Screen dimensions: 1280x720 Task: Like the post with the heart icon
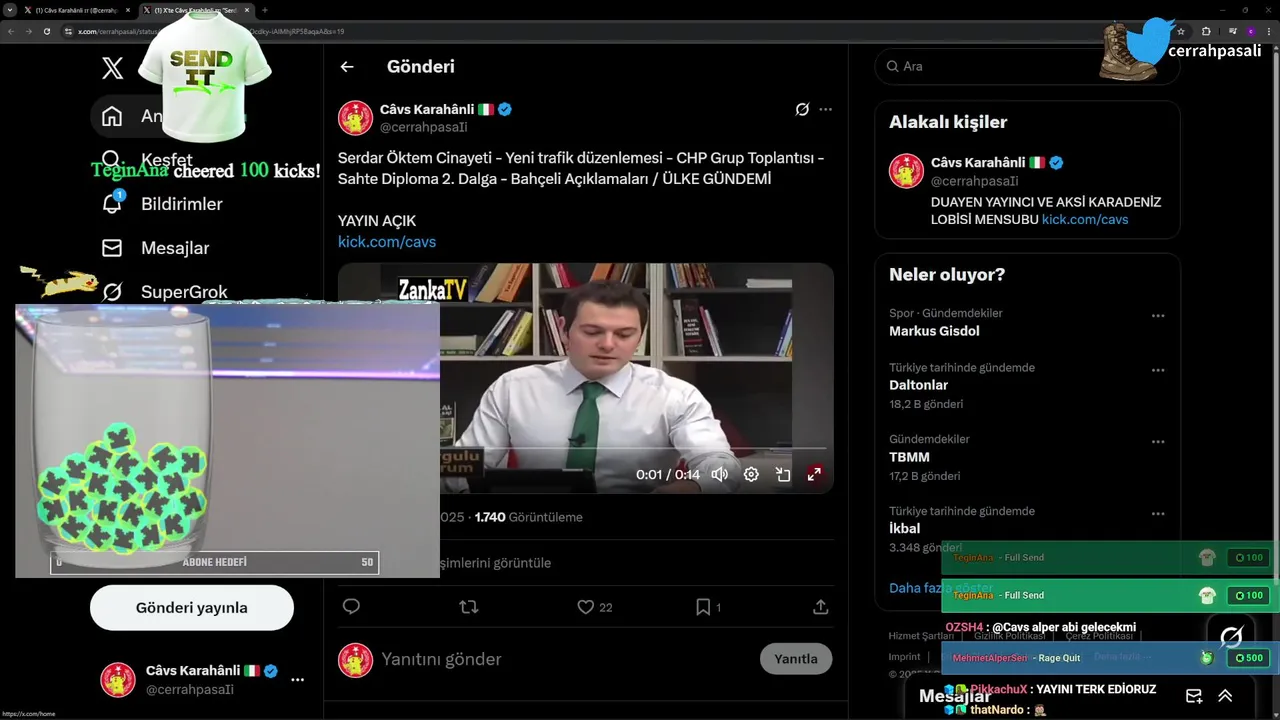point(586,607)
